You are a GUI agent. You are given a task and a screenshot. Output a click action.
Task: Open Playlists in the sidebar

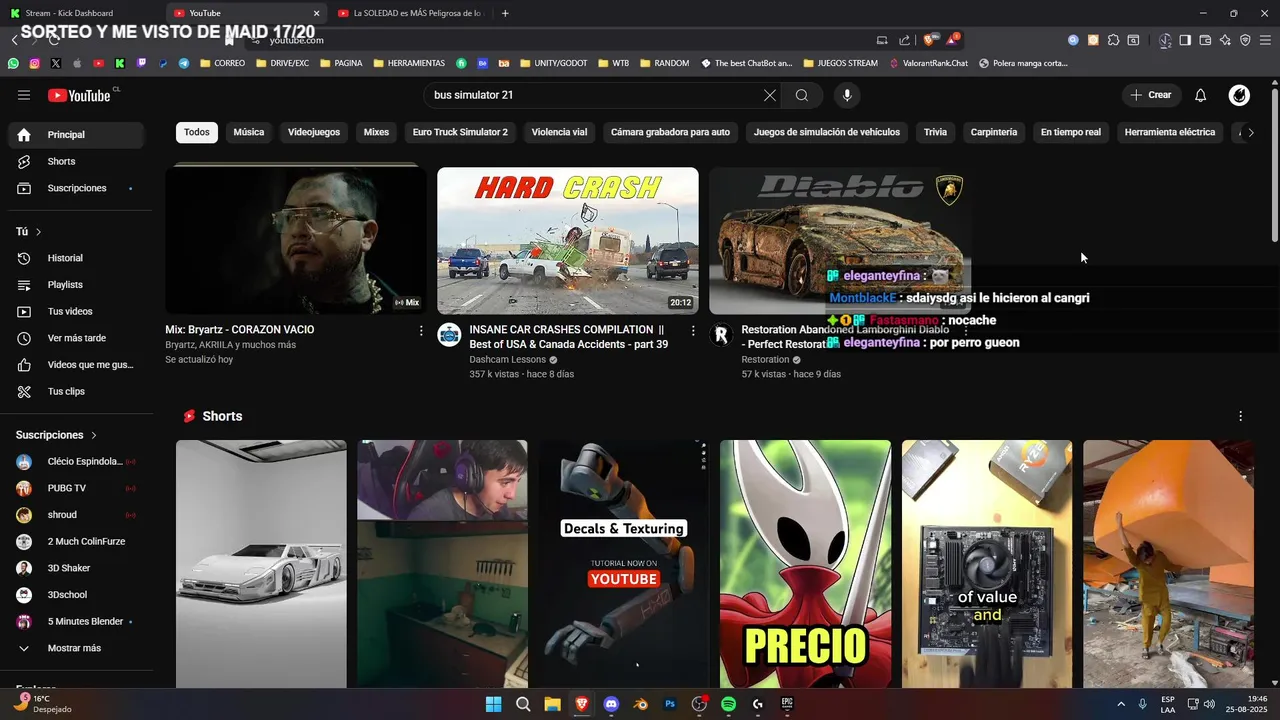pos(77,285)
